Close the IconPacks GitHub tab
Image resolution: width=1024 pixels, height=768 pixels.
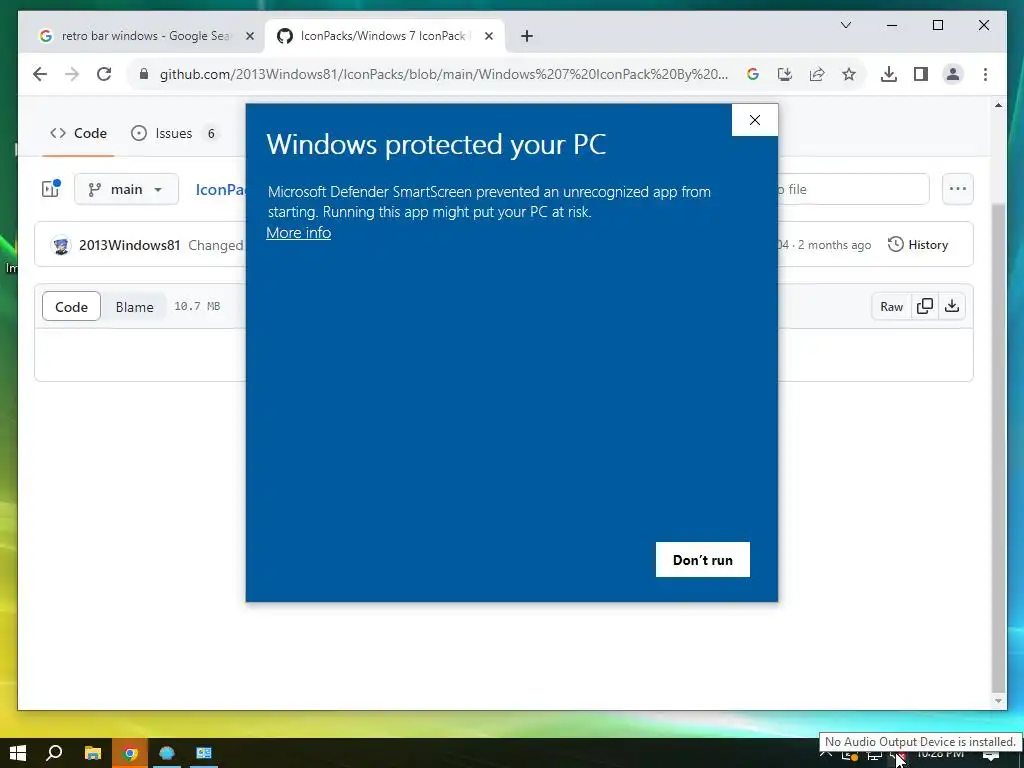(488, 36)
